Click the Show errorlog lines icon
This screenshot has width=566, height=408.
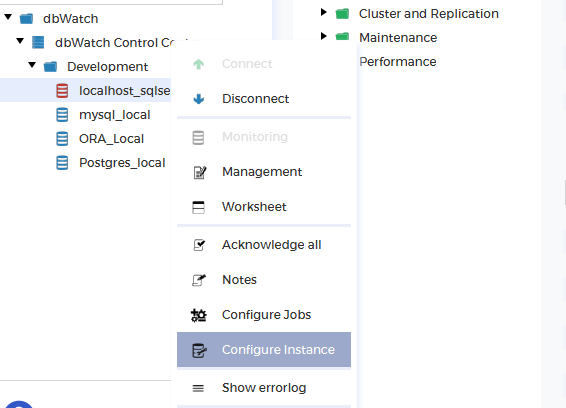(198, 388)
